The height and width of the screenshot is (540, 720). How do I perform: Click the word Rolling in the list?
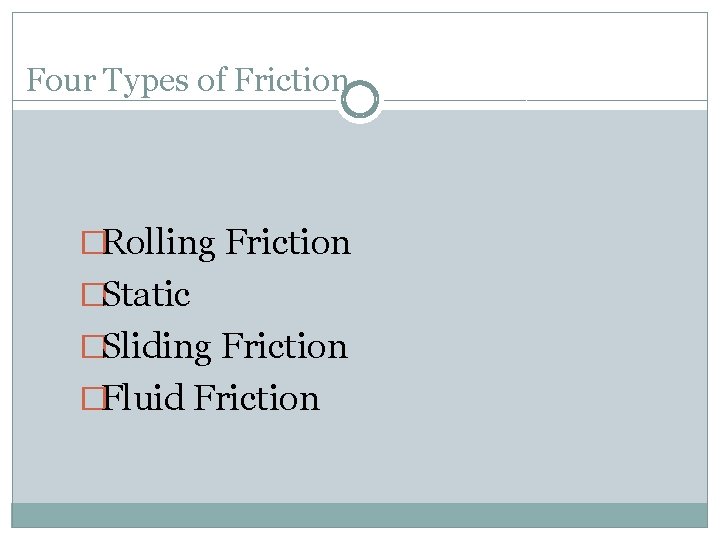[160, 243]
